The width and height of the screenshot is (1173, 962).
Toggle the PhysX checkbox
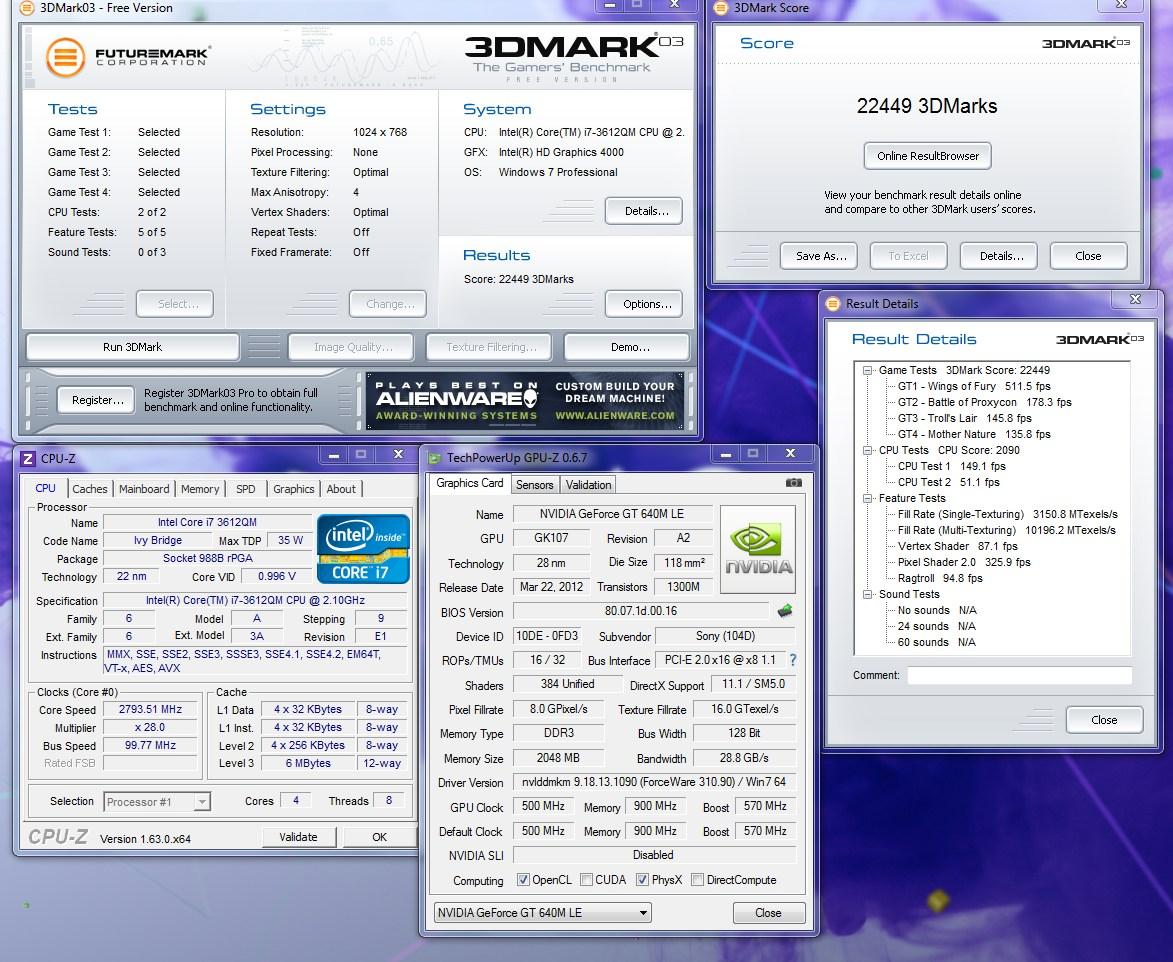(x=642, y=880)
